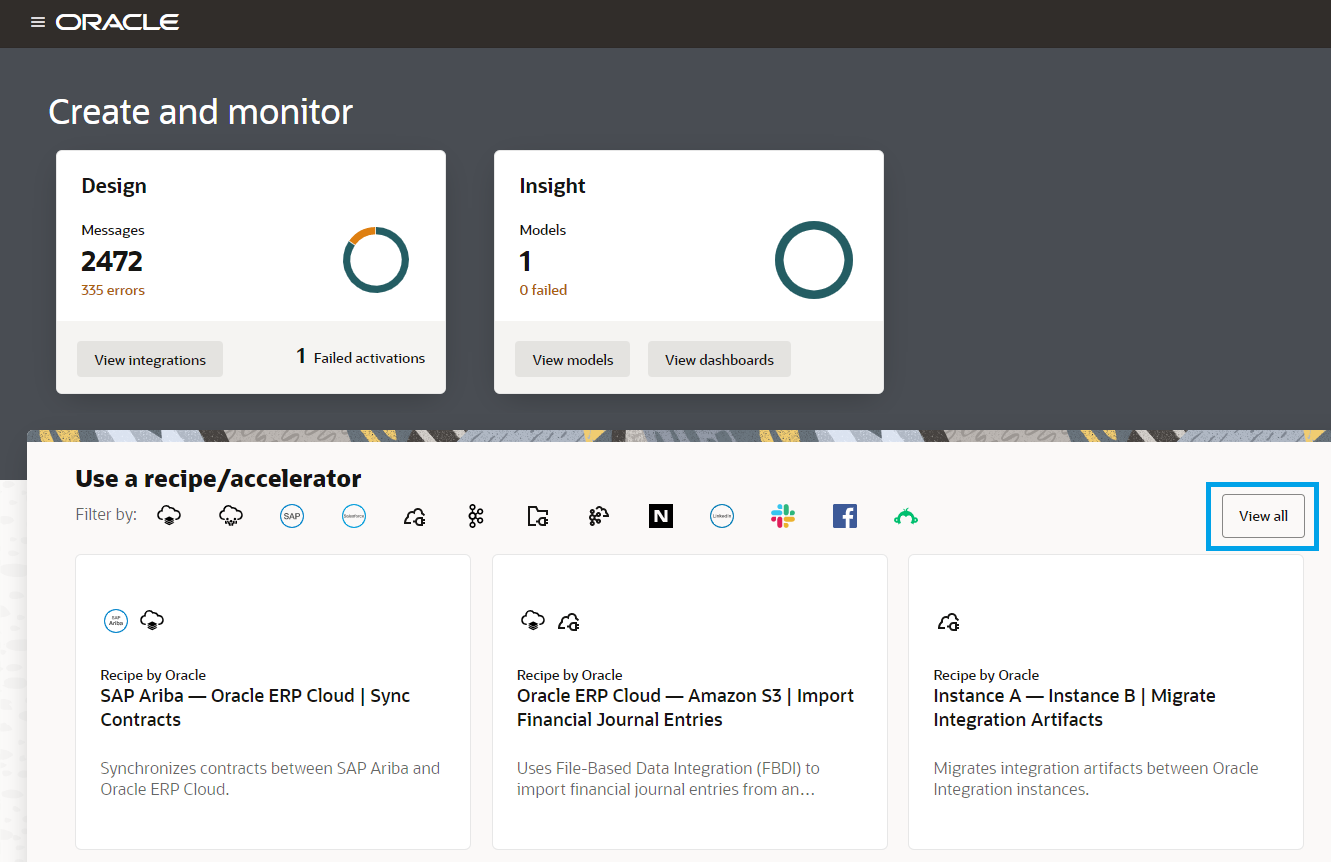Filter recipes by Facebook adapter
The height and width of the screenshot is (862, 1331).
(845, 515)
